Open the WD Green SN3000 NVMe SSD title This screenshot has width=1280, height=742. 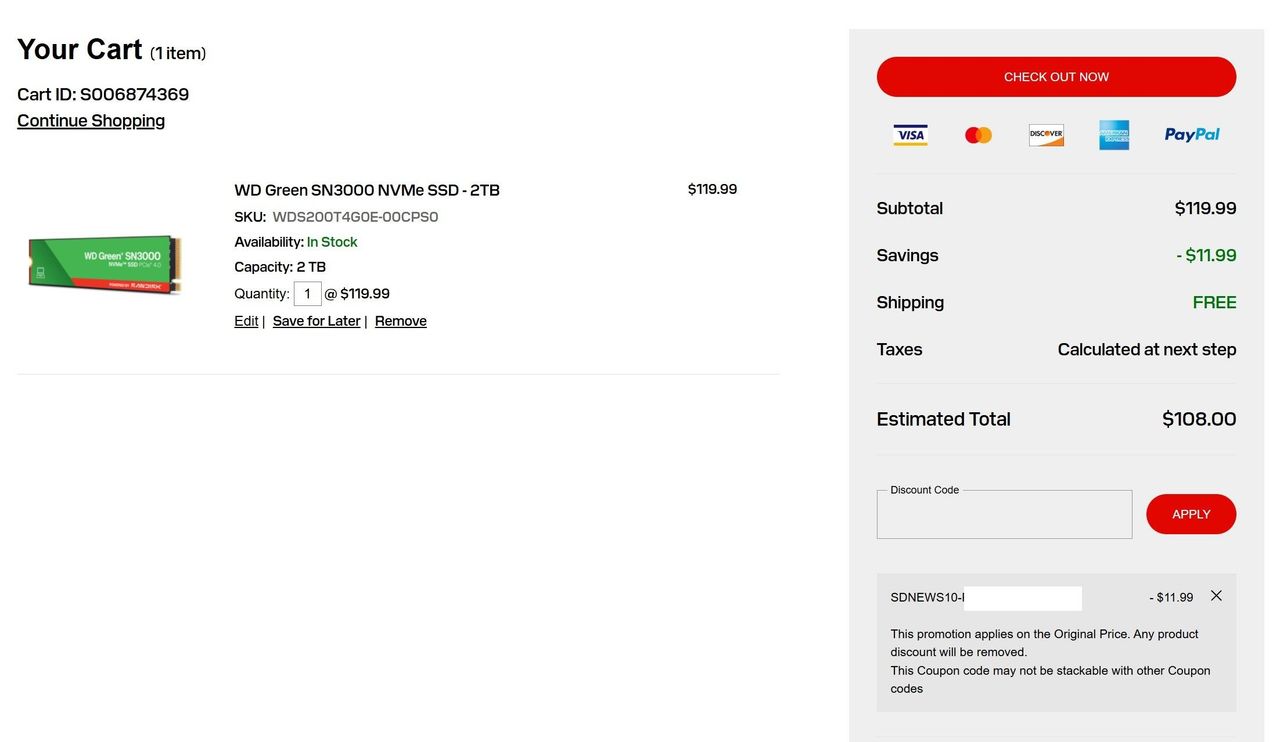367,190
